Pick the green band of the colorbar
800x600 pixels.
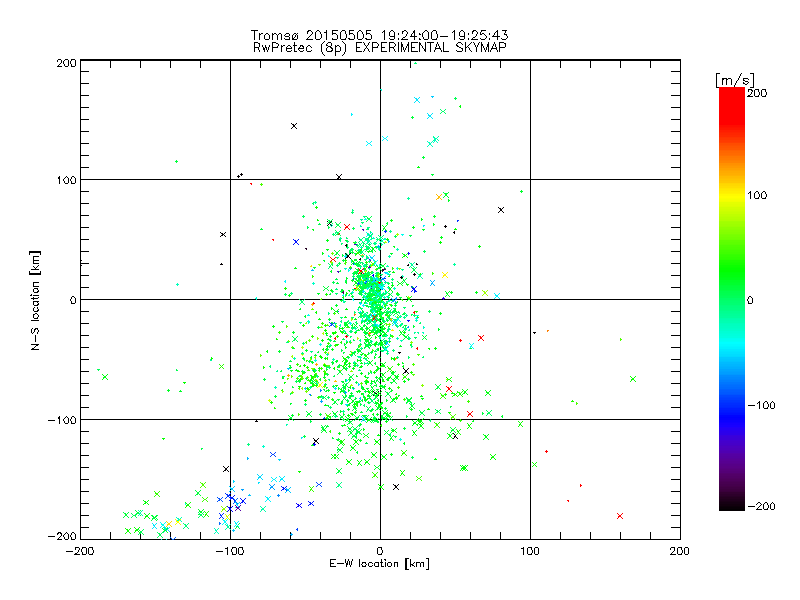pos(732,270)
